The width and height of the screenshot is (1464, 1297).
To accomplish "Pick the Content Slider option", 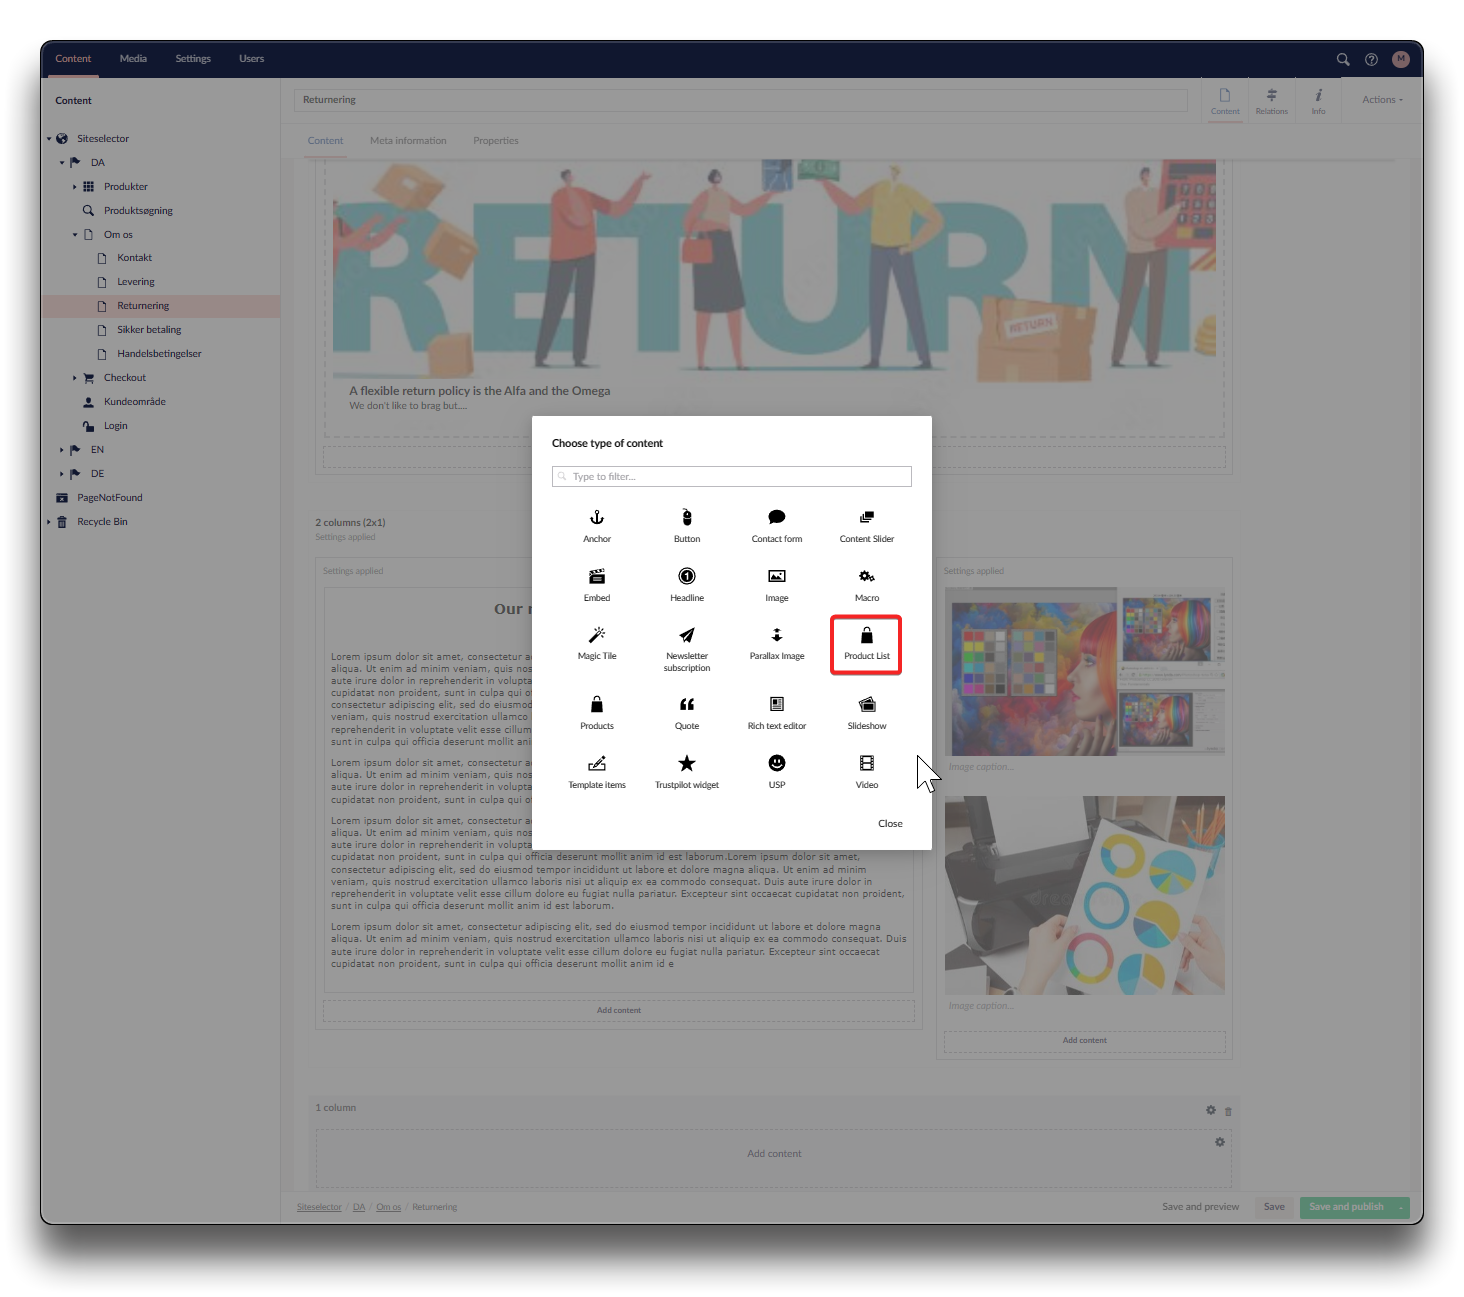I will [867, 526].
